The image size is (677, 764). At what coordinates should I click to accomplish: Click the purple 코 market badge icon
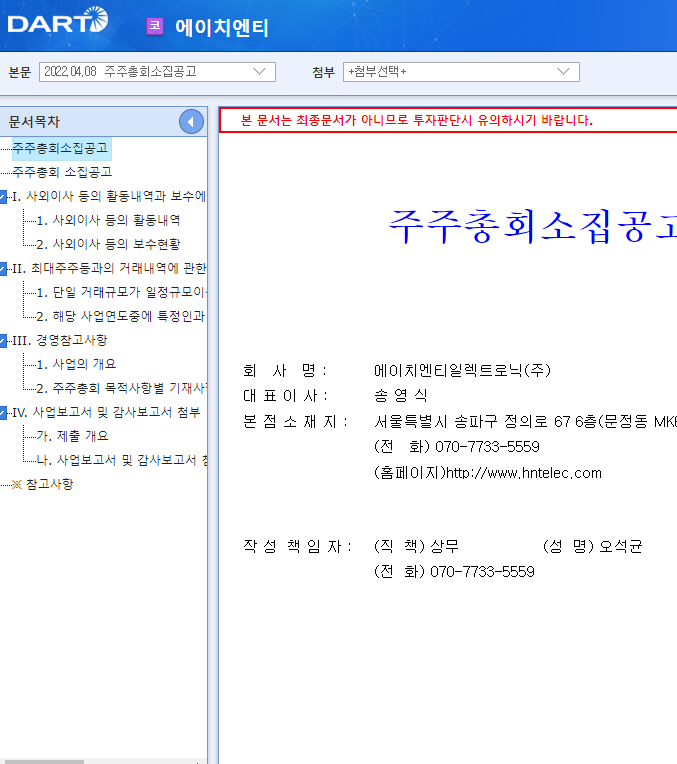pyautogui.click(x=155, y=26)
